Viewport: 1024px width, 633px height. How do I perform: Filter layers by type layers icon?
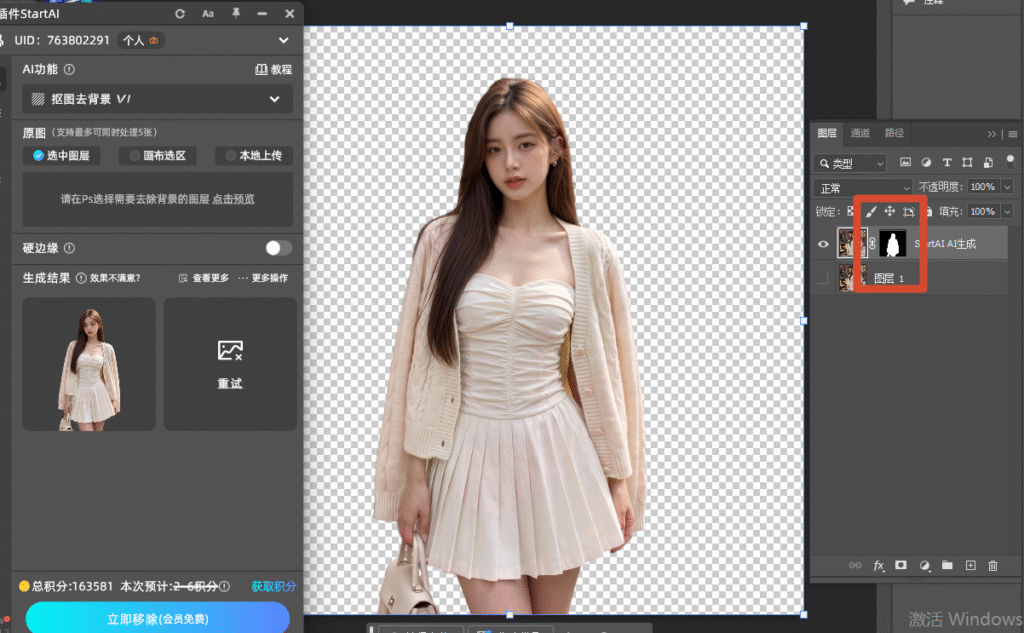coord(947,163)
